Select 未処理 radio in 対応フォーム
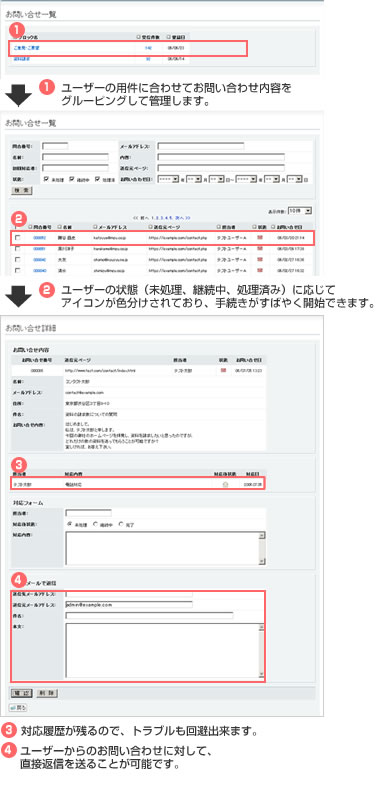This screenshot has width=380, height=790. click(70, 524)
